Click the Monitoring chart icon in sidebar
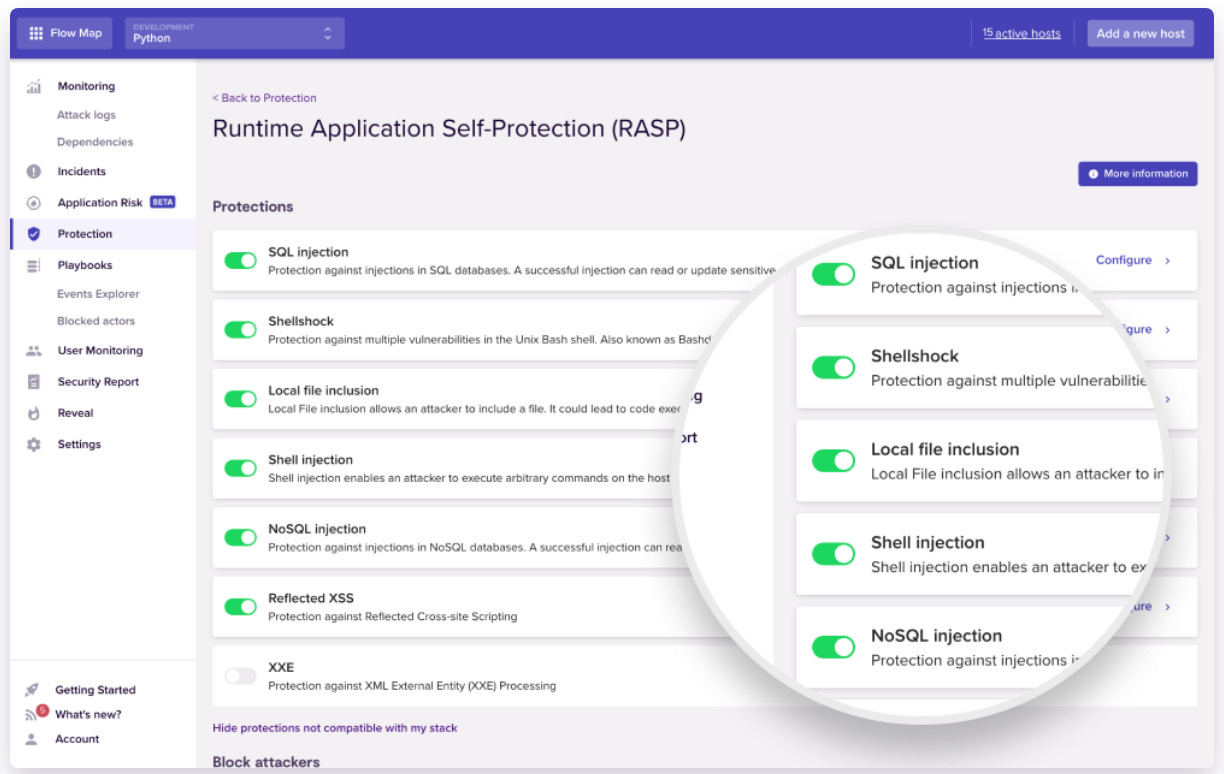The image size is (1224, 774). [34, 87]
